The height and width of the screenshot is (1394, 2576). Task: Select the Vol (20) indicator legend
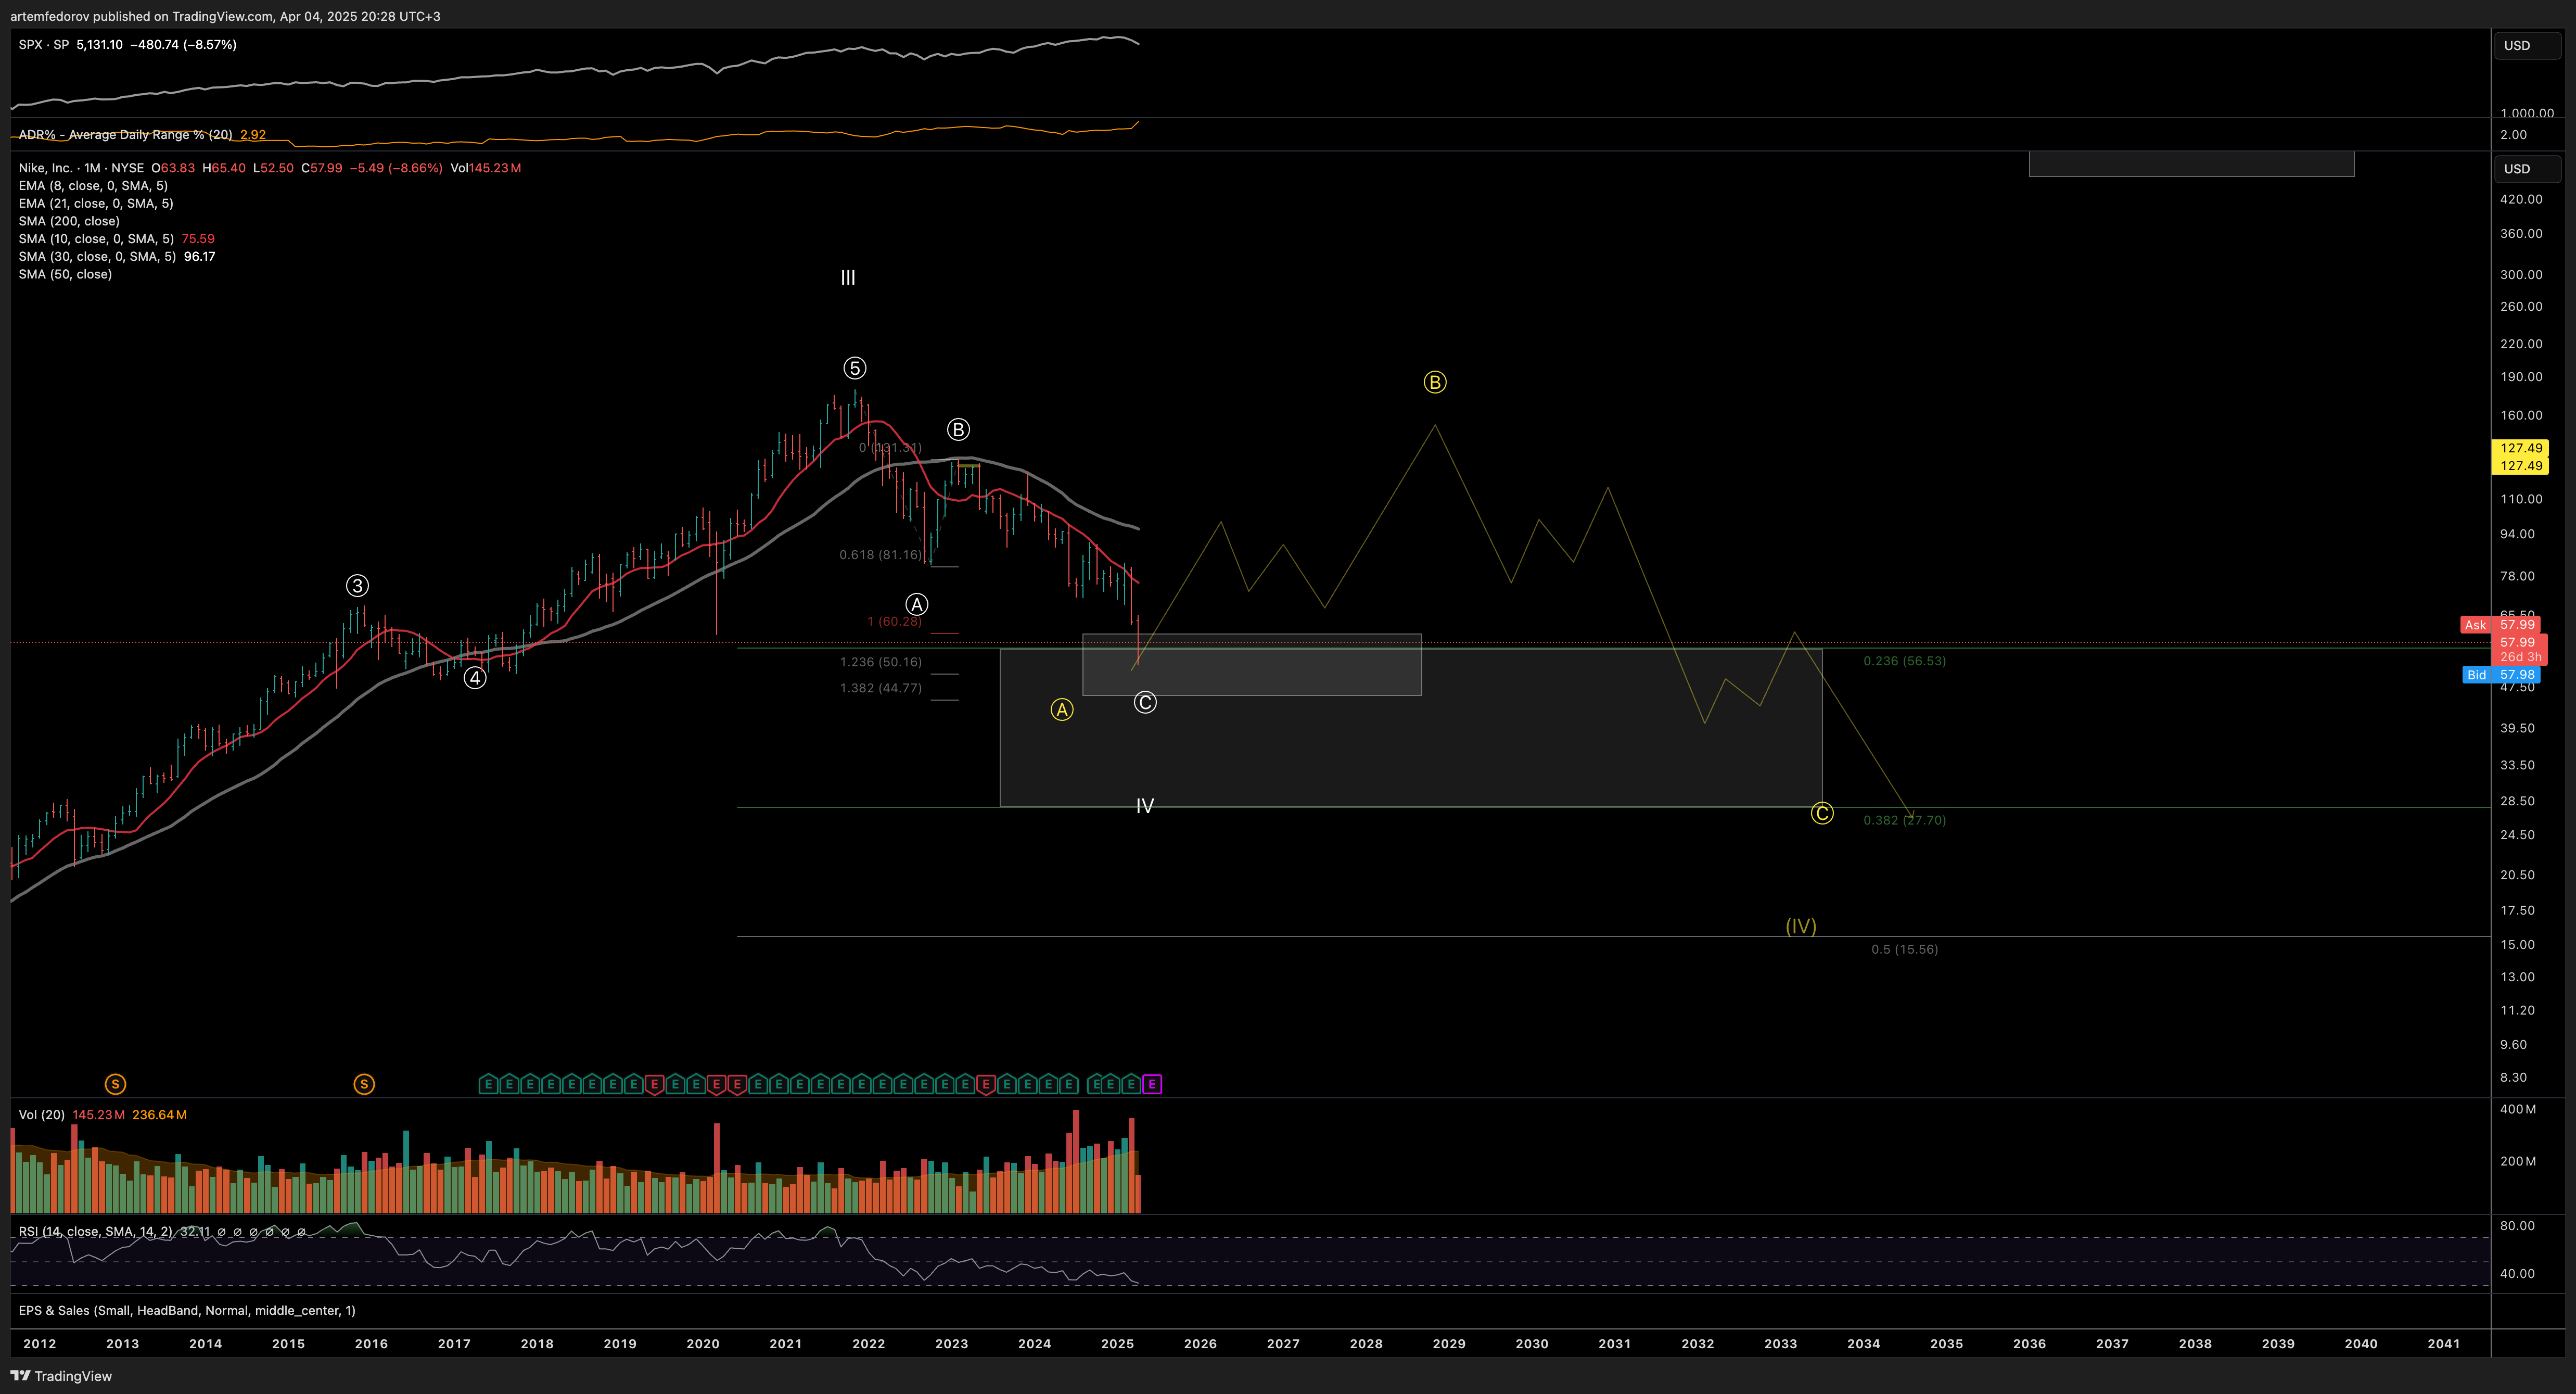(41, 1115)
